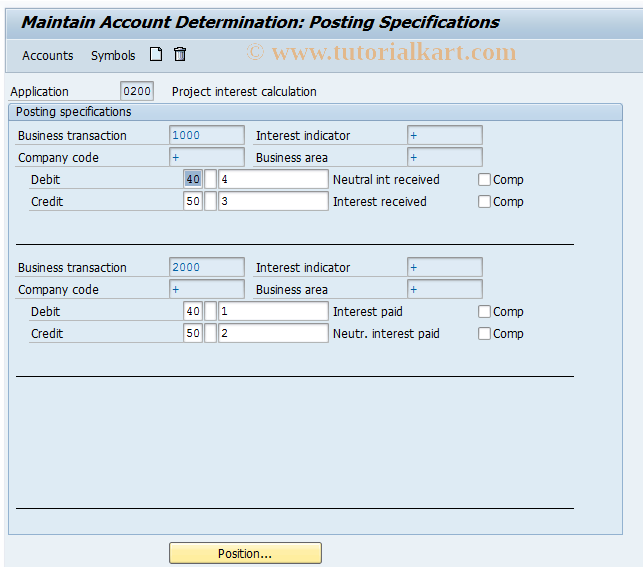This screenshot has width=643, height=567.
Task: Check Comp box for Neutr. interest paid
Action: pos(484,333)
